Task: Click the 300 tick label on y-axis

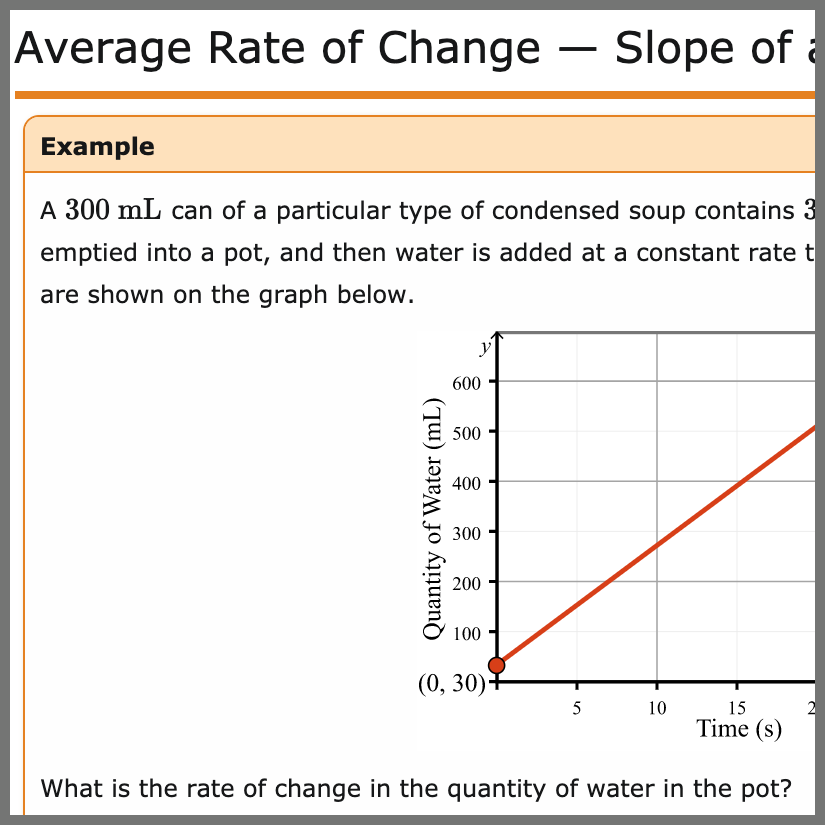Action: pos(466,532)
